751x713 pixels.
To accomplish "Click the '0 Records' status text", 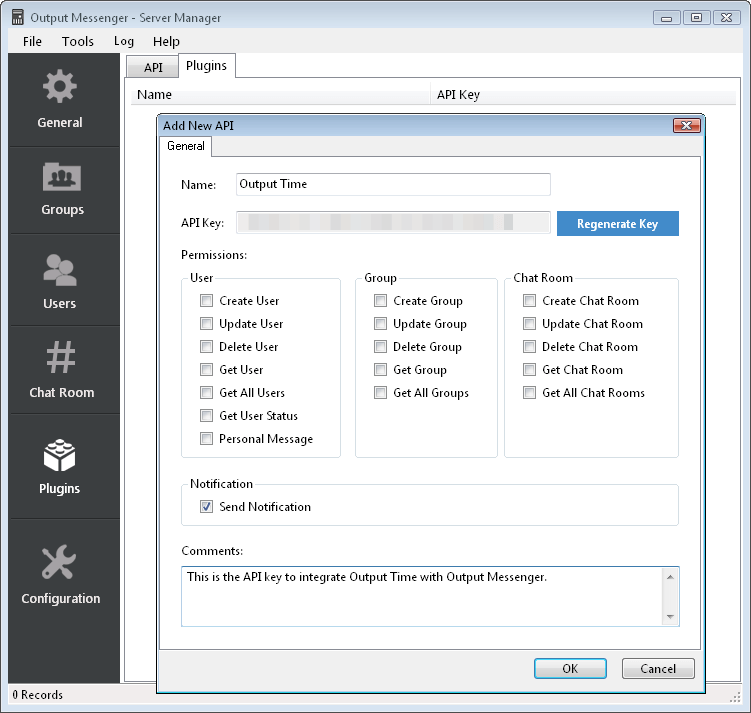I will tap(38, 695).
